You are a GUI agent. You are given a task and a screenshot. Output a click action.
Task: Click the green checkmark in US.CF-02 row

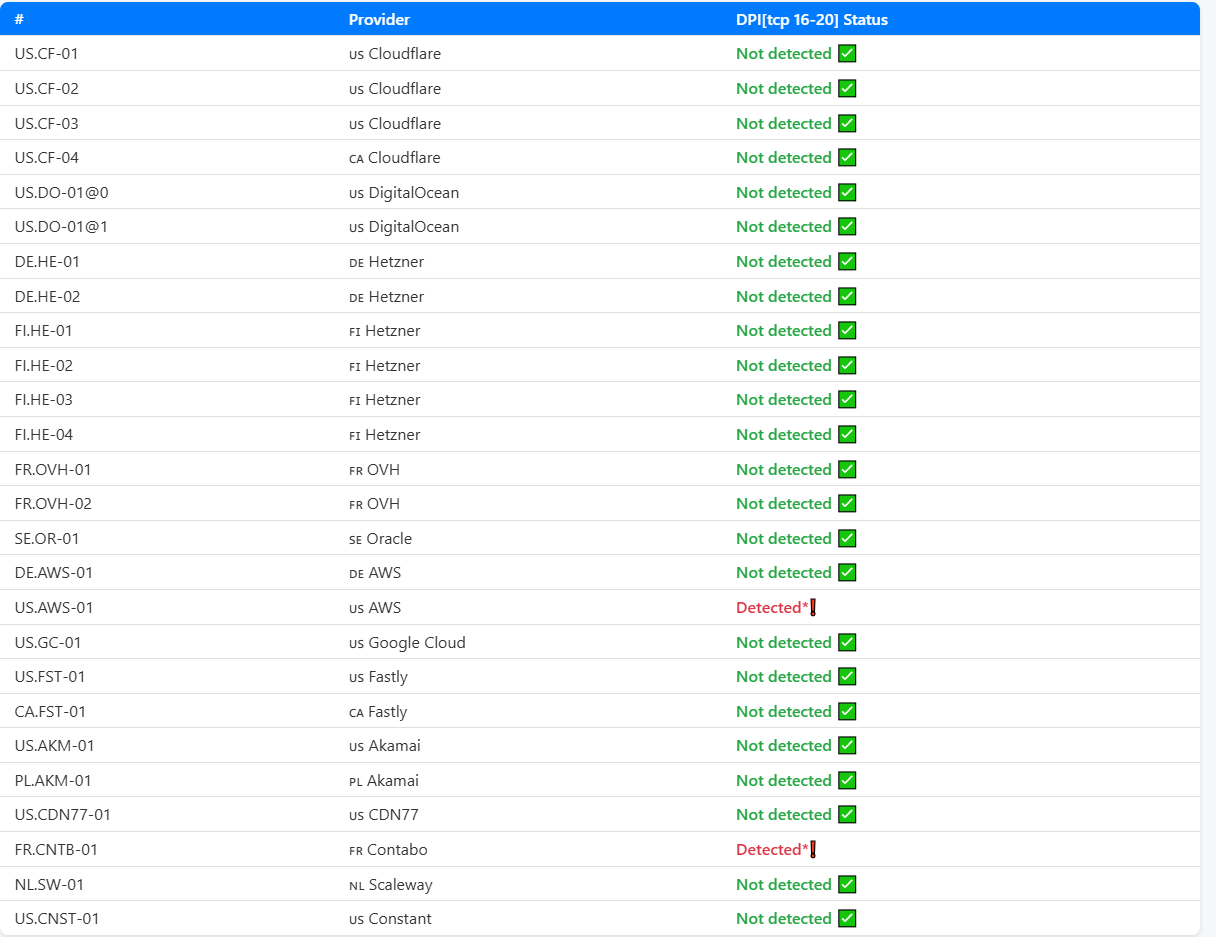pos(847,88)
